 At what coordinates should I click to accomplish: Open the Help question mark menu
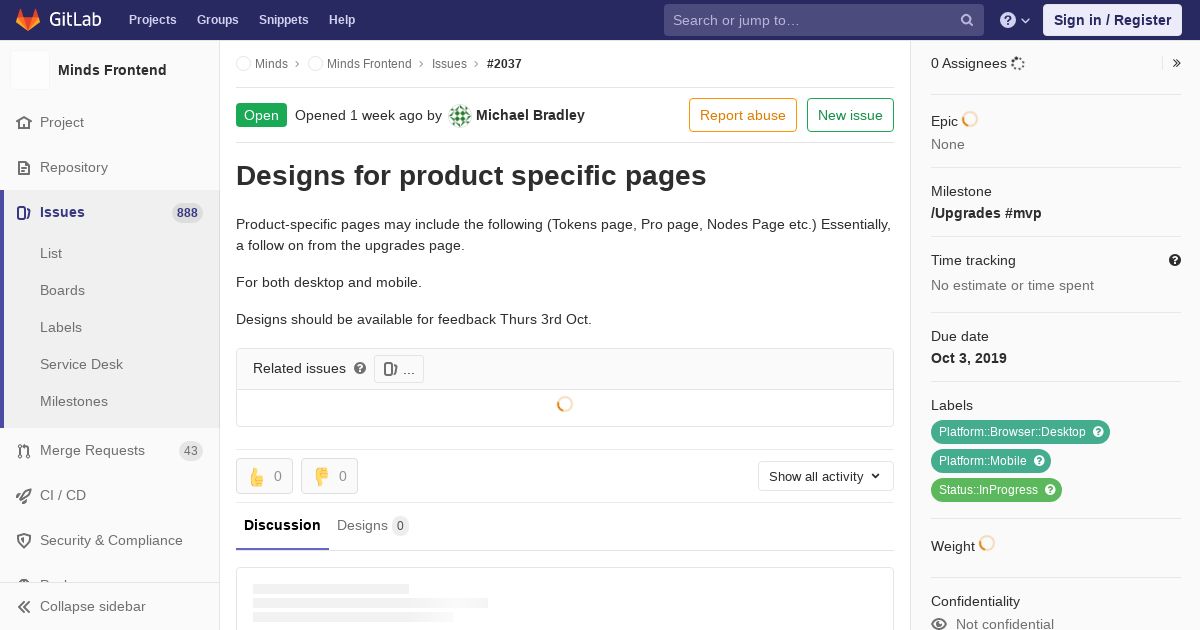pos(1015,20)
